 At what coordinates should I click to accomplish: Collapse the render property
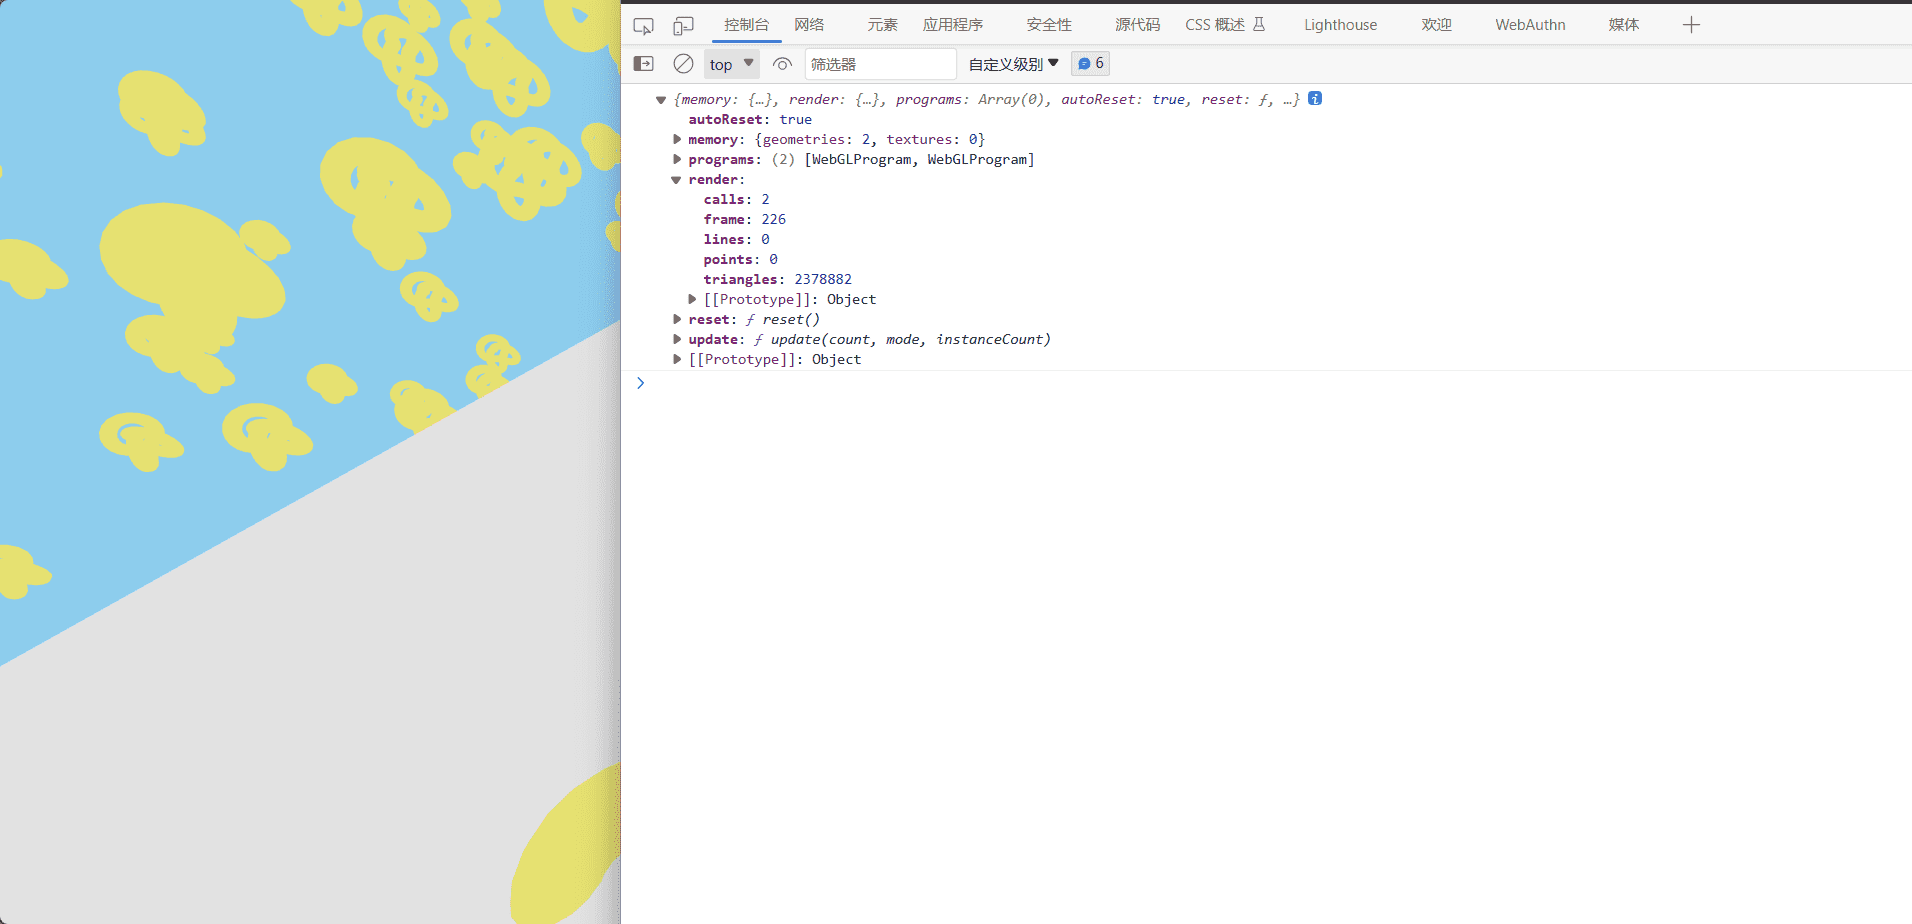click(x=677, y=179)
